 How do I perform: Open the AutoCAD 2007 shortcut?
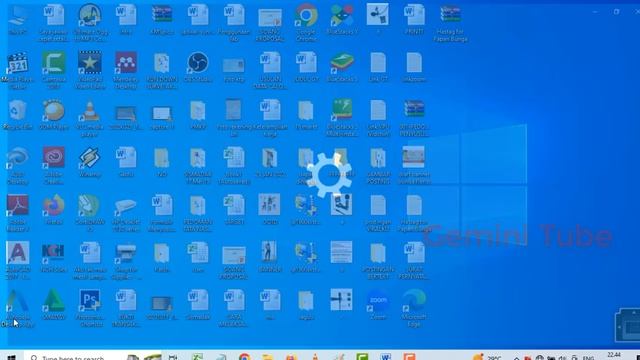click(x=18, y=260)
